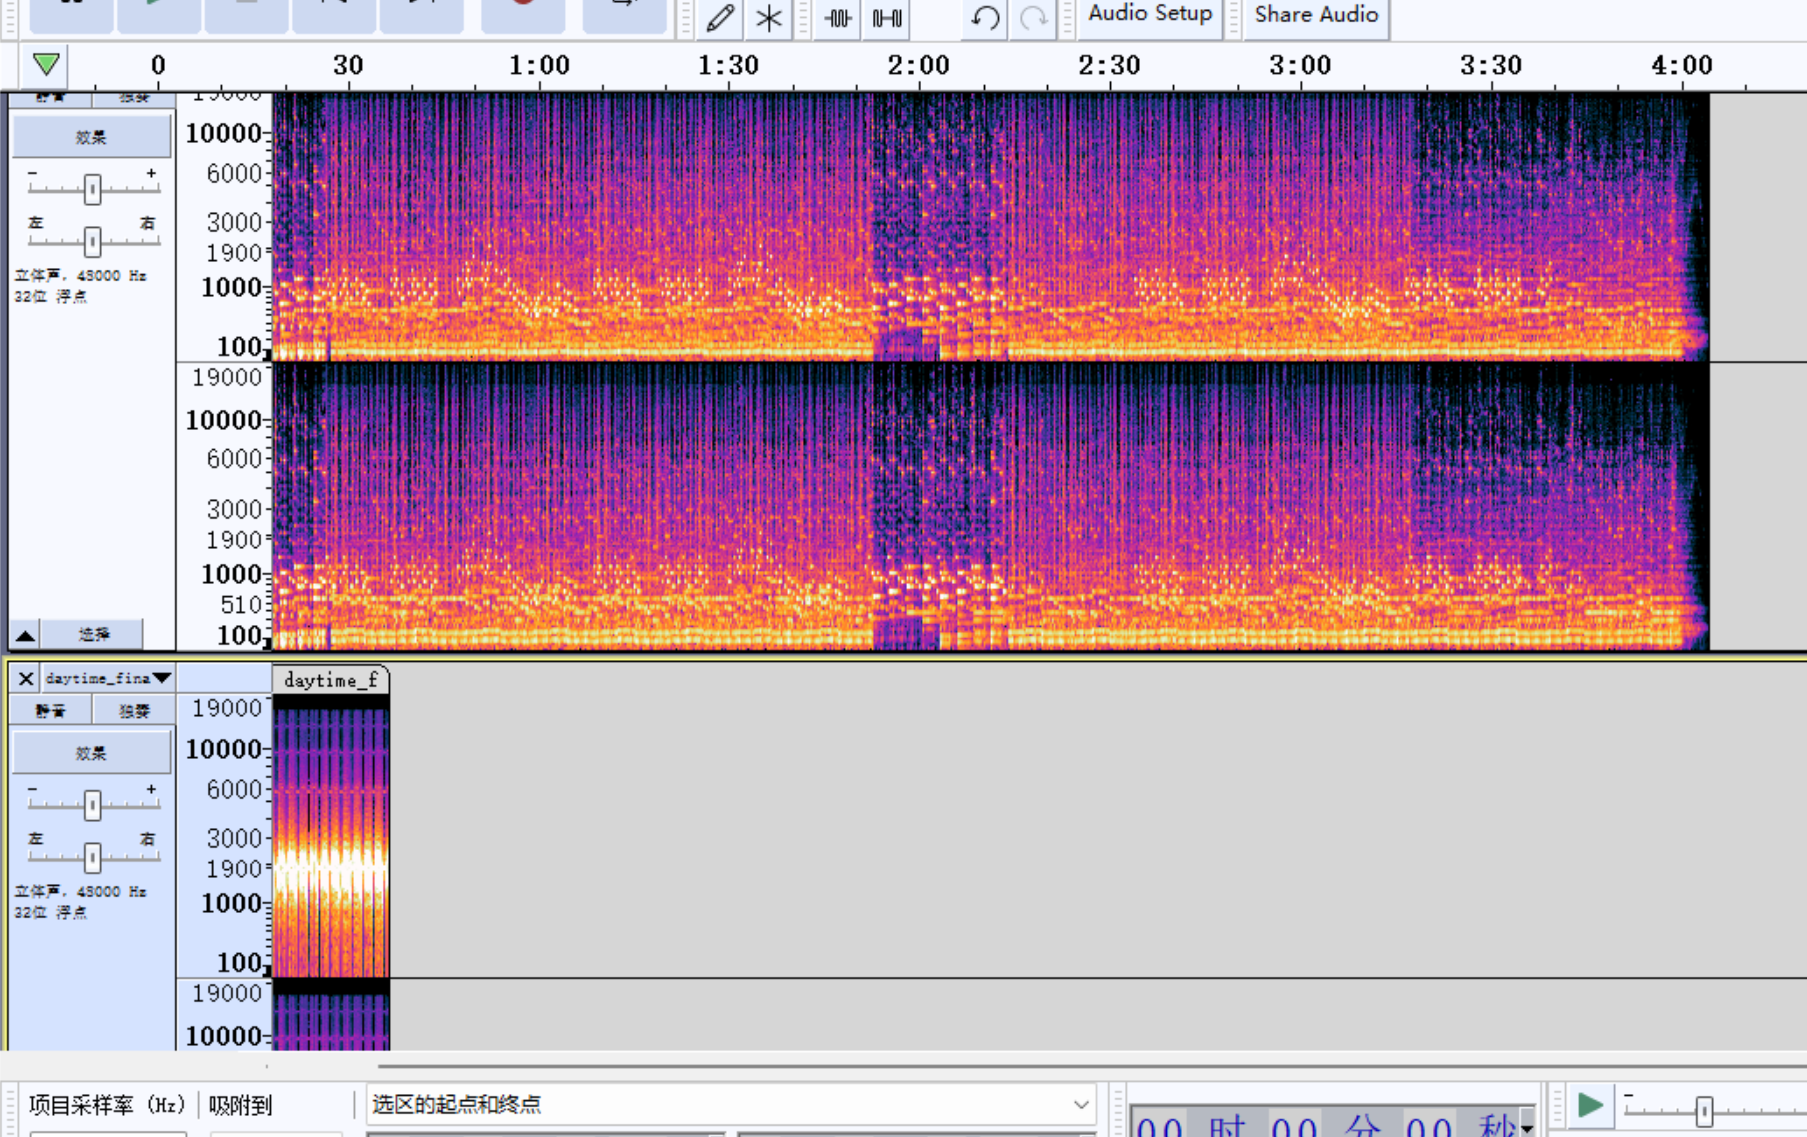The width and height of the screenshot is (1807, 1137).
Task: Click the Share Audio button
Action: click(x=1316, y=17)
